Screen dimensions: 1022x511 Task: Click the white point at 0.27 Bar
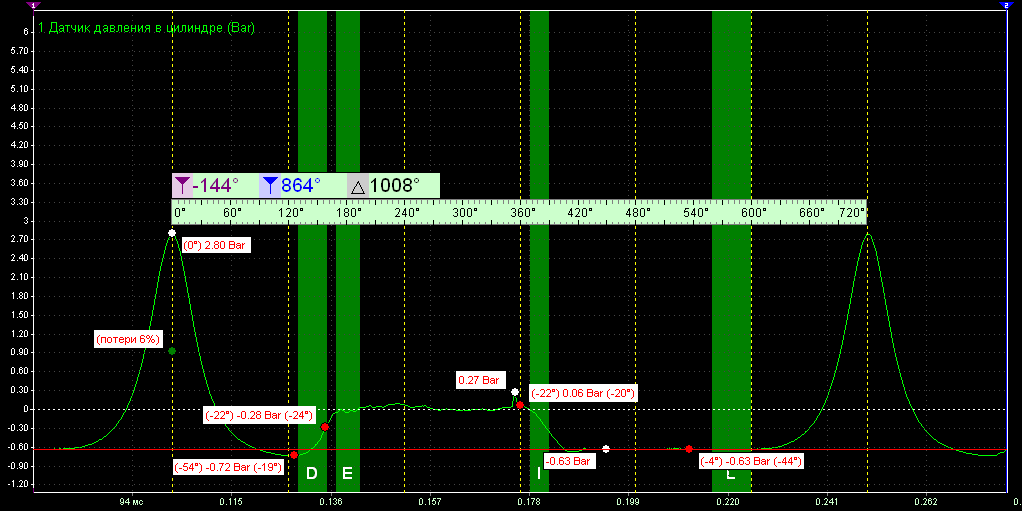[515, 392]
